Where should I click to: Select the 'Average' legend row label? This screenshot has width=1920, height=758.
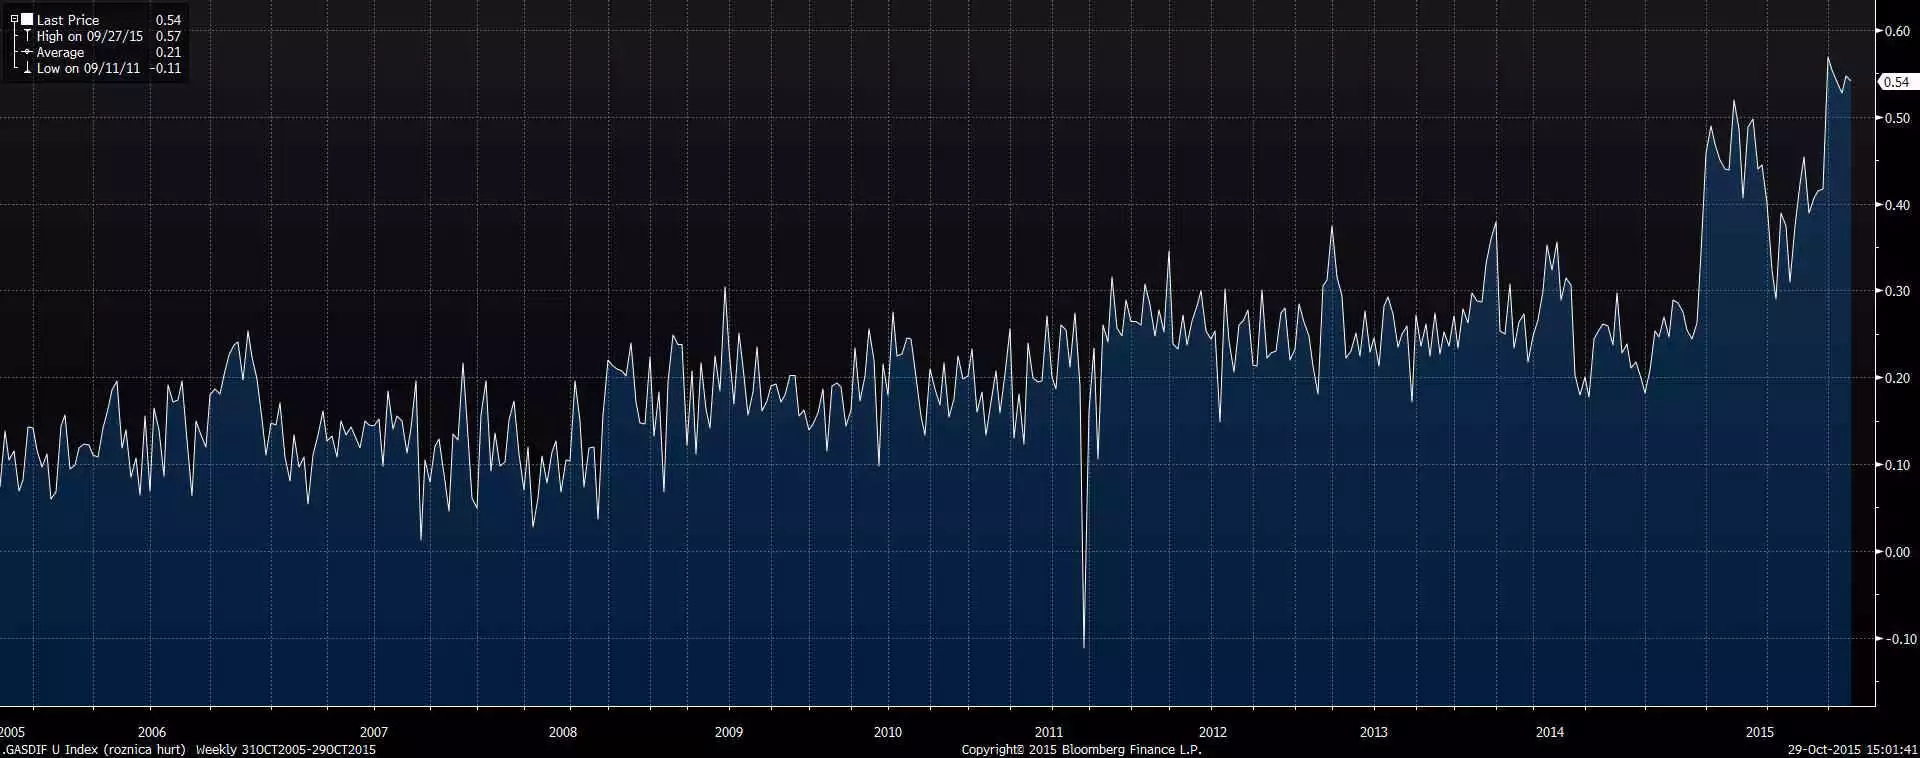(x=60, y=52)
